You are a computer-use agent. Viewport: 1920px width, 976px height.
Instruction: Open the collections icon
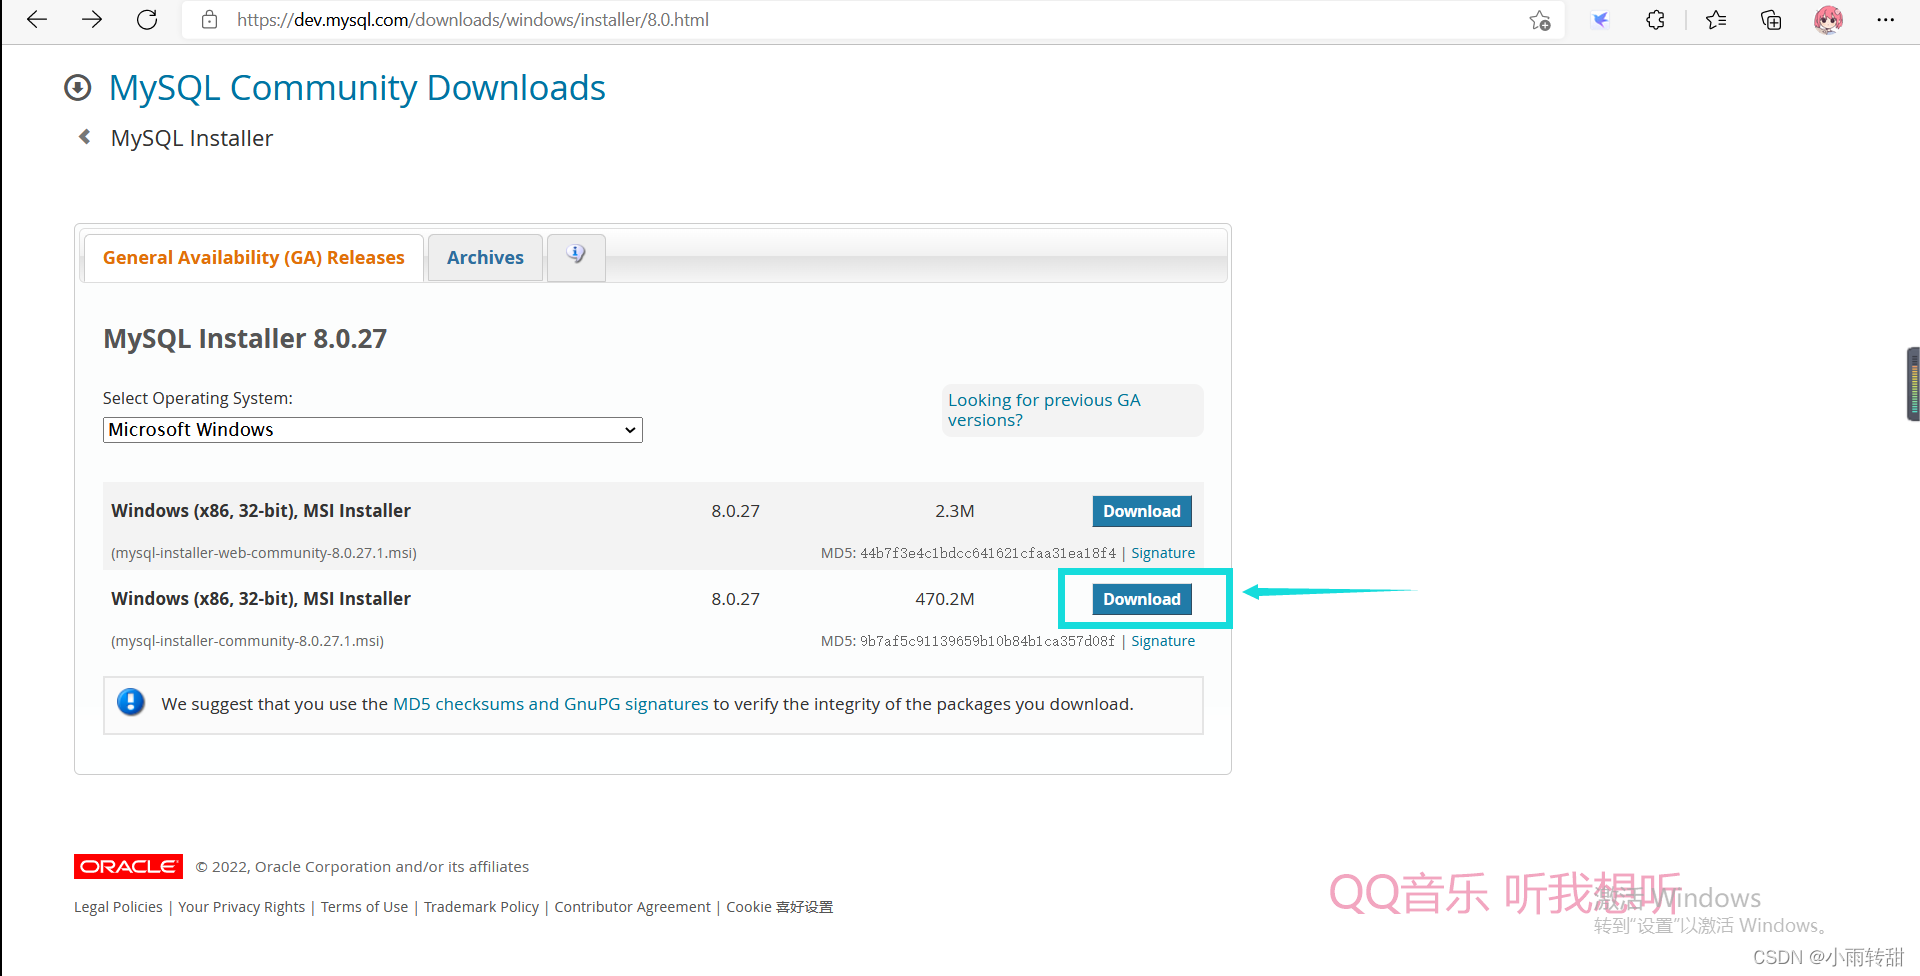coord(1771,20)
